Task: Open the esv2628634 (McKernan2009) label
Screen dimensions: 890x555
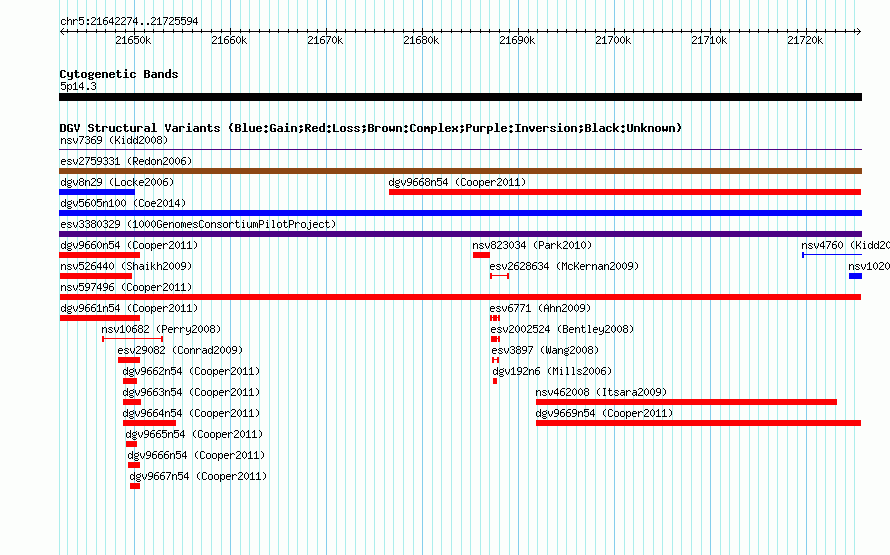Action: 564,266
